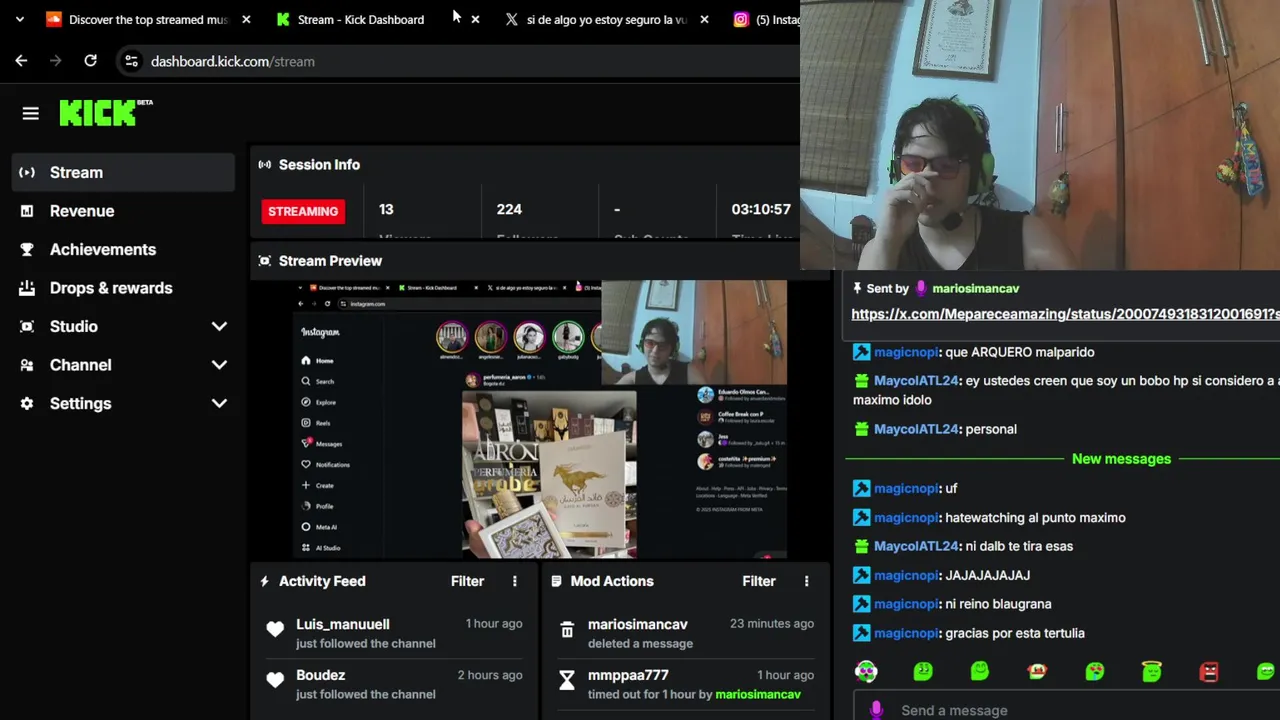Go back with the browser back arrow
Screen dimensions: 1280x720
coord(21,61)
